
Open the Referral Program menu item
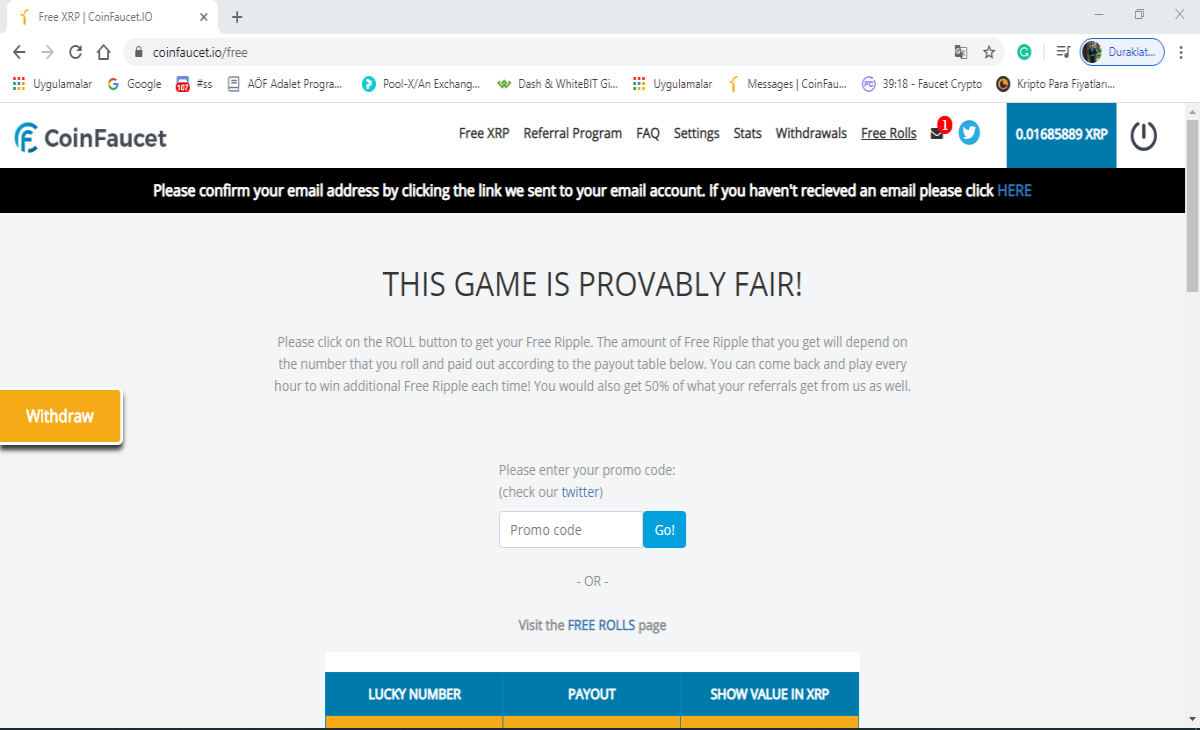pos(573,133)
